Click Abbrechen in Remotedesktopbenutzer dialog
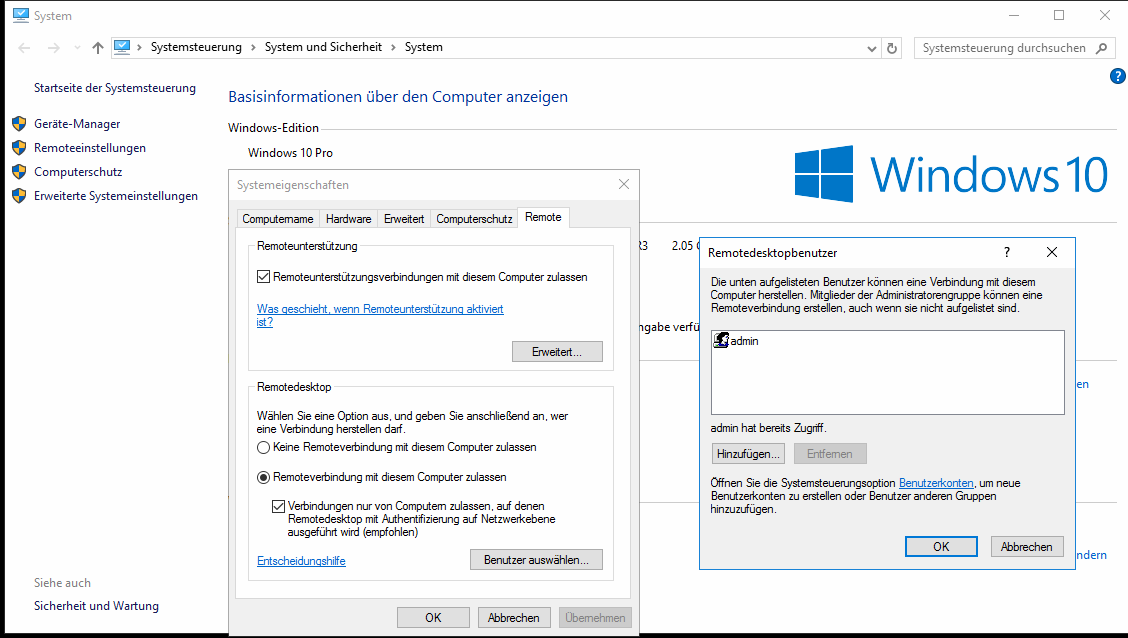The height and width of the screenshot is (638, 1128). pos(1027,547)
